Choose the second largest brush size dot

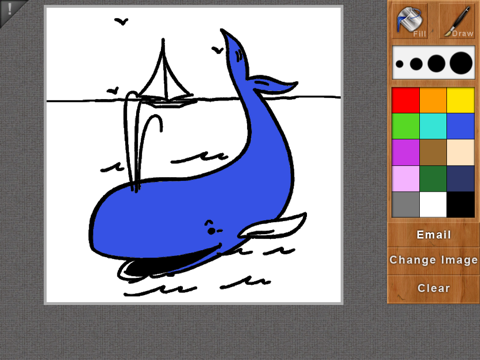(x=436, y=63)
